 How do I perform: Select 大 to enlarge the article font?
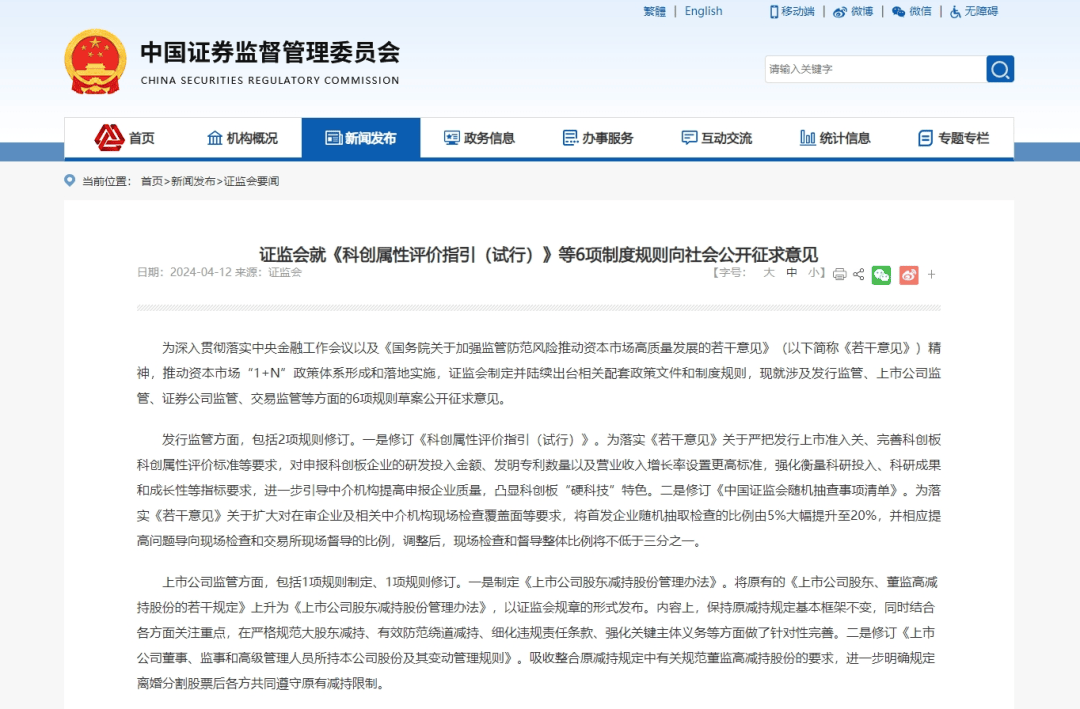[769, 273]
